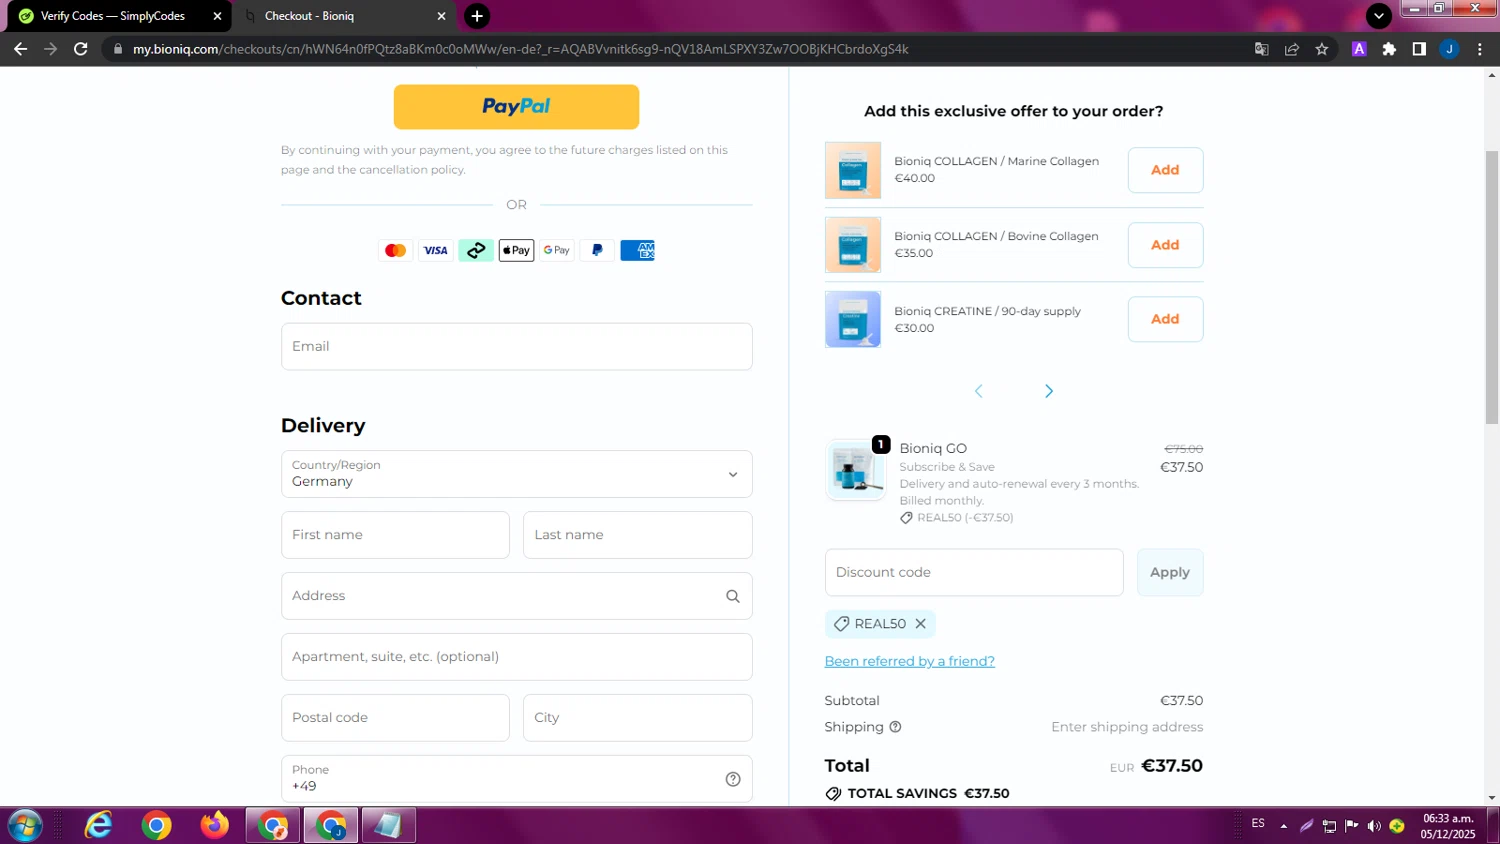
Task: Click the small PayPal payment icon
Action: 597,251
